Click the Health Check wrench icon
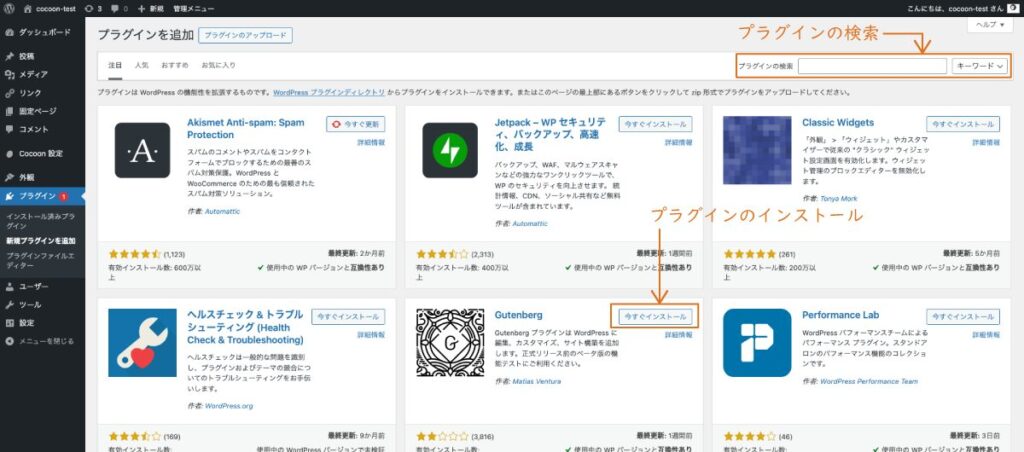The height and width of the screenshot is (452, 1024). pyautogui.click(x=142, y=343)
